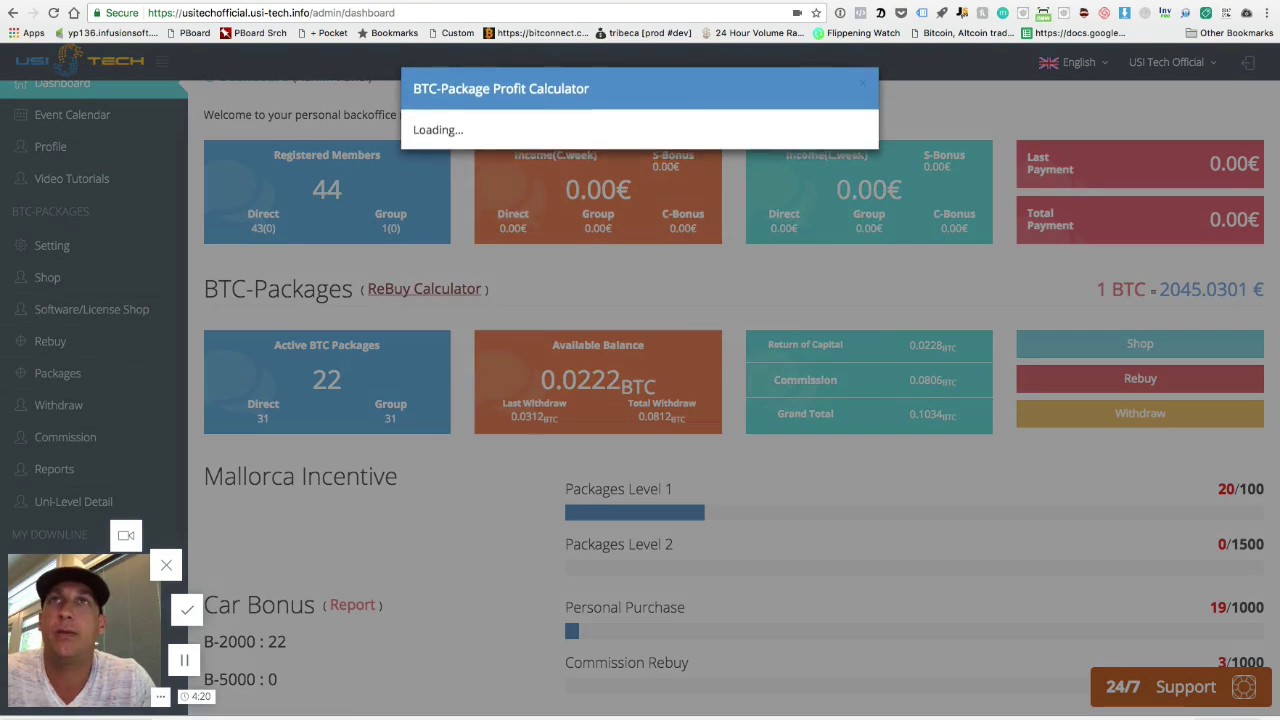This screenshot has height=720, width=1280.
Task: Open Reports in the sidebar
Action: pyautogui.click(x=54, y=469)
